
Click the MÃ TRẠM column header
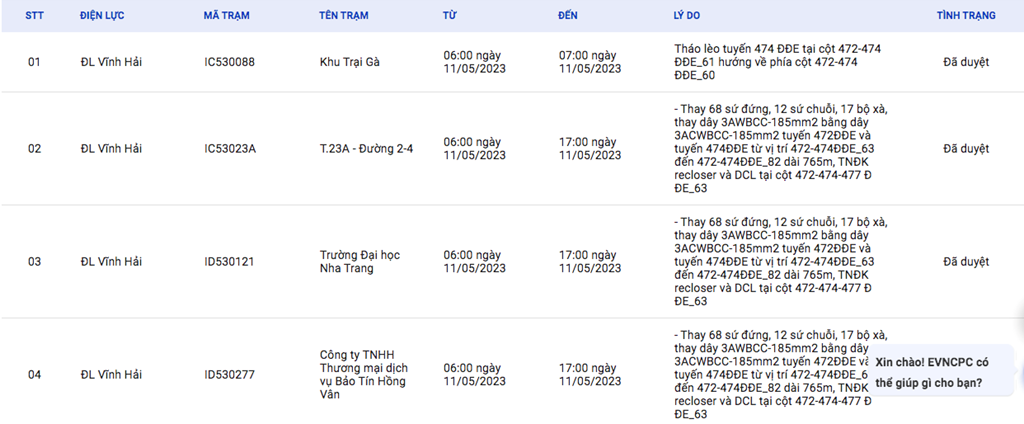pyautogui.click(x=226, y=17)
